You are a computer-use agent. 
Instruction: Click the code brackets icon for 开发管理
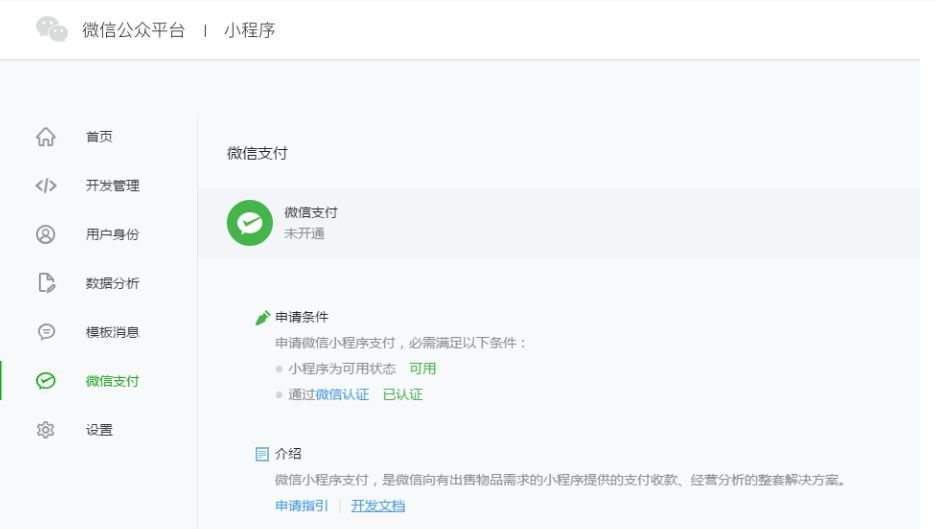[x=46, y=186]
